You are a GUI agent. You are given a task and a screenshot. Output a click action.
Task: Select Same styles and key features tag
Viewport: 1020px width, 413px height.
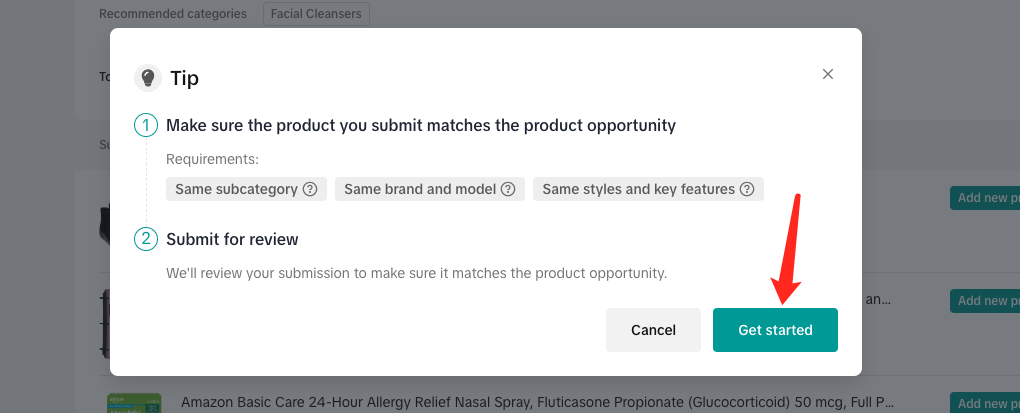point(638,189)
